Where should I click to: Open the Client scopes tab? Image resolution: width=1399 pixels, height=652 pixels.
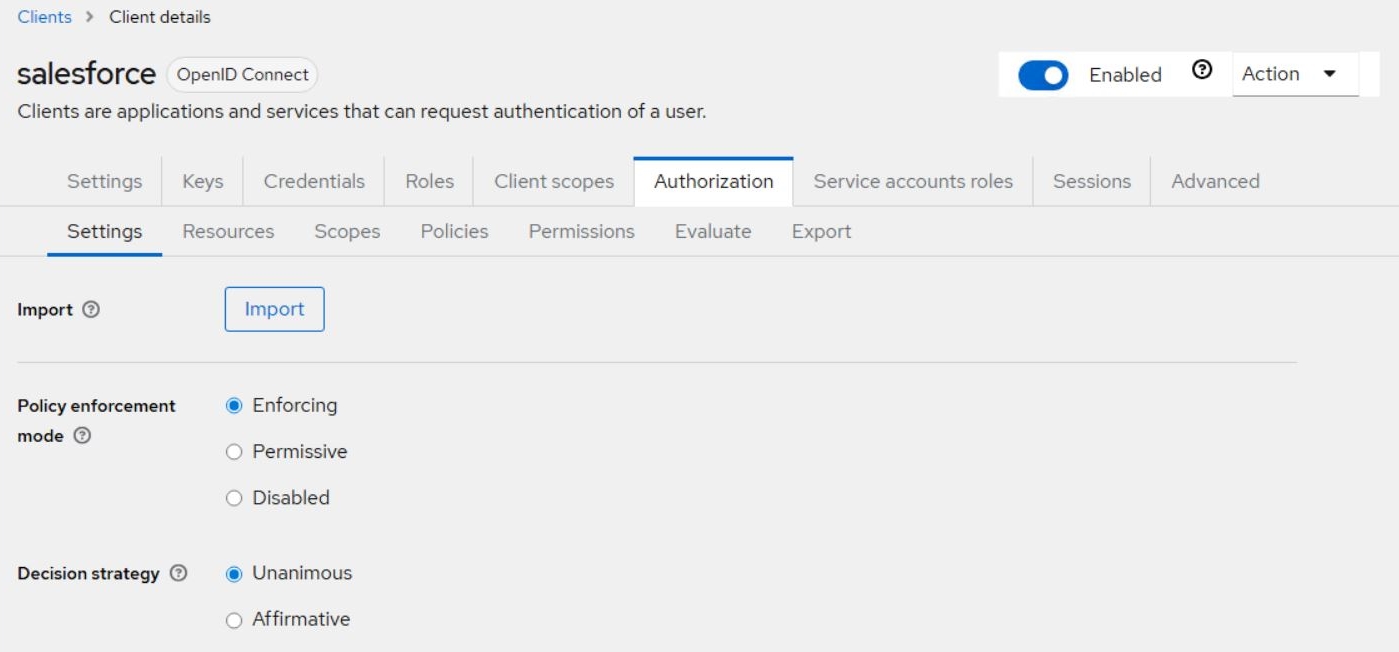(553, 181)
